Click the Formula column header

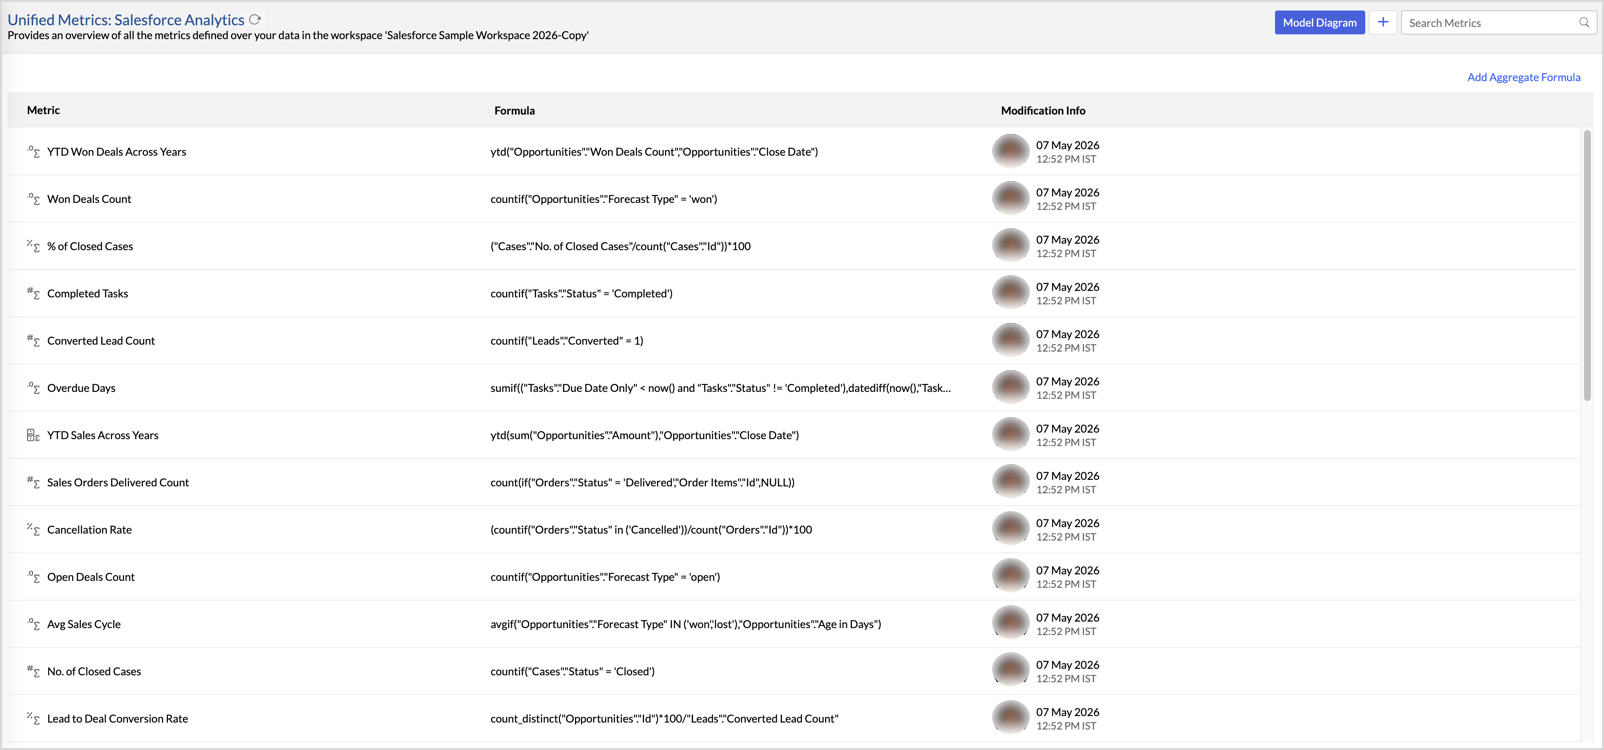[x=514, y=110]
